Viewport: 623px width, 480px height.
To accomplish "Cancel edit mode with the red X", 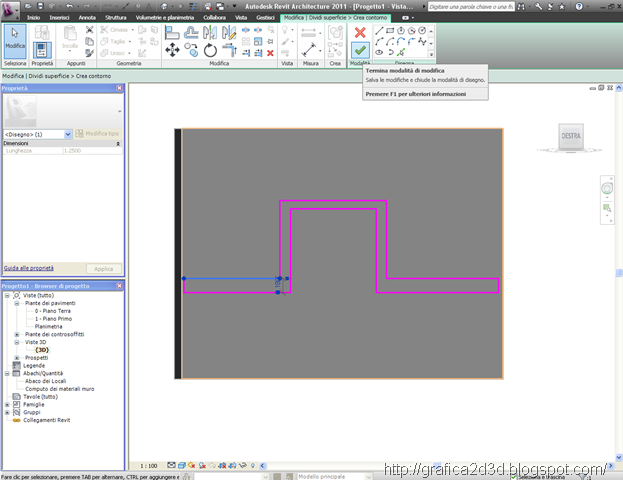I will 360,32.
